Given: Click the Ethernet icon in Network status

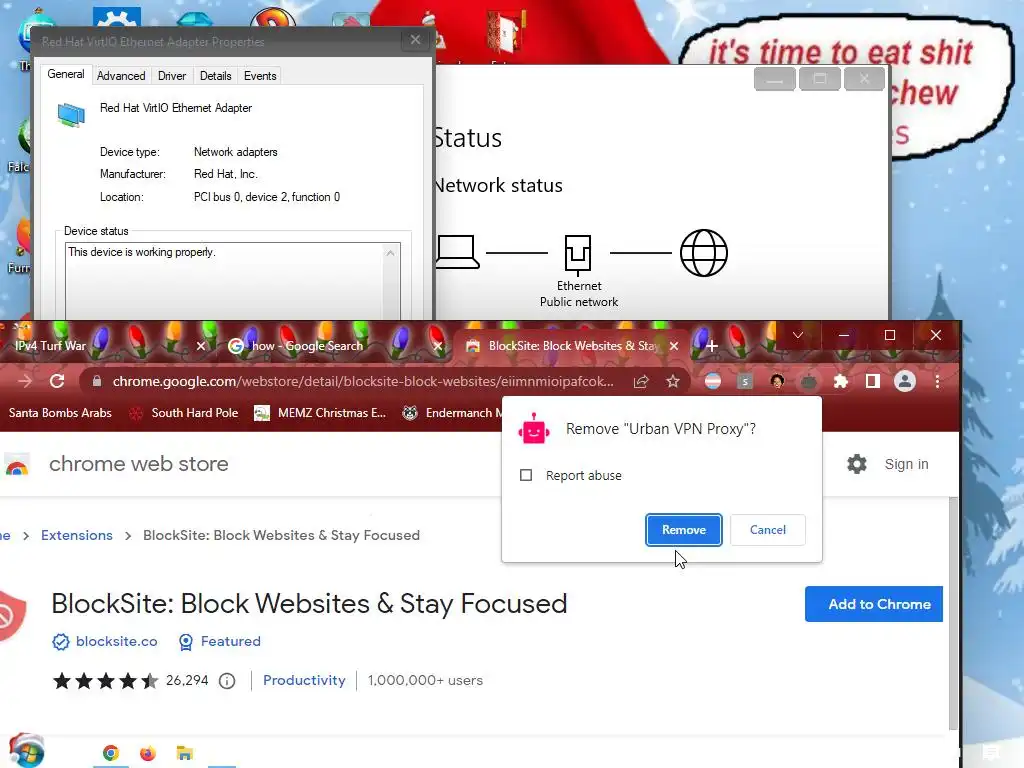Looking at the screenshot, I should pos(578,253).
